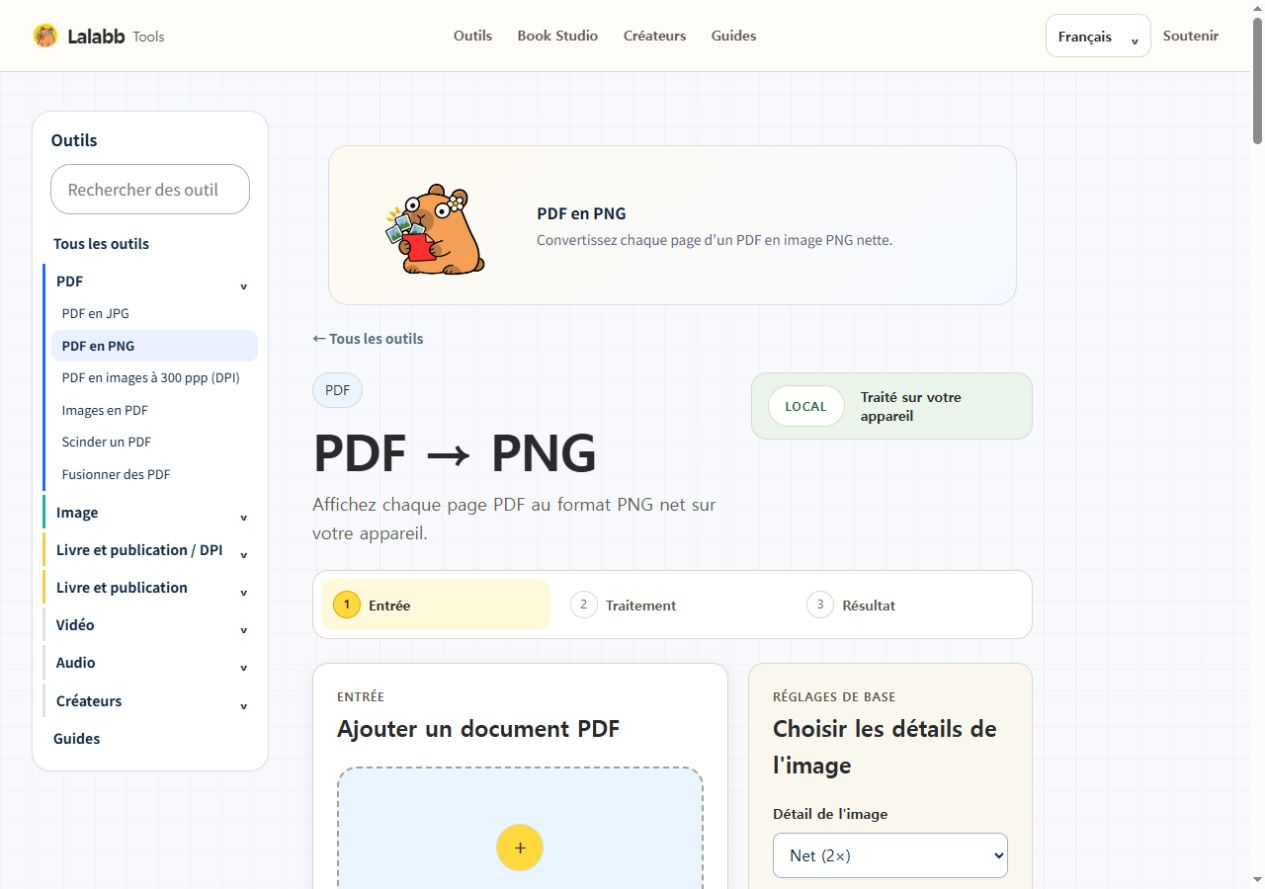The width and height of the screenshot is (1265, 889).
Task: Expand Livre et publication / DPI category
Action: click(150, 550)
